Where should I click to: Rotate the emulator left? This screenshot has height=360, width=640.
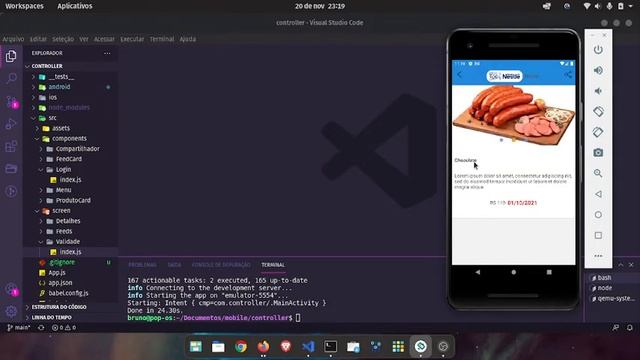coord(598,111)
